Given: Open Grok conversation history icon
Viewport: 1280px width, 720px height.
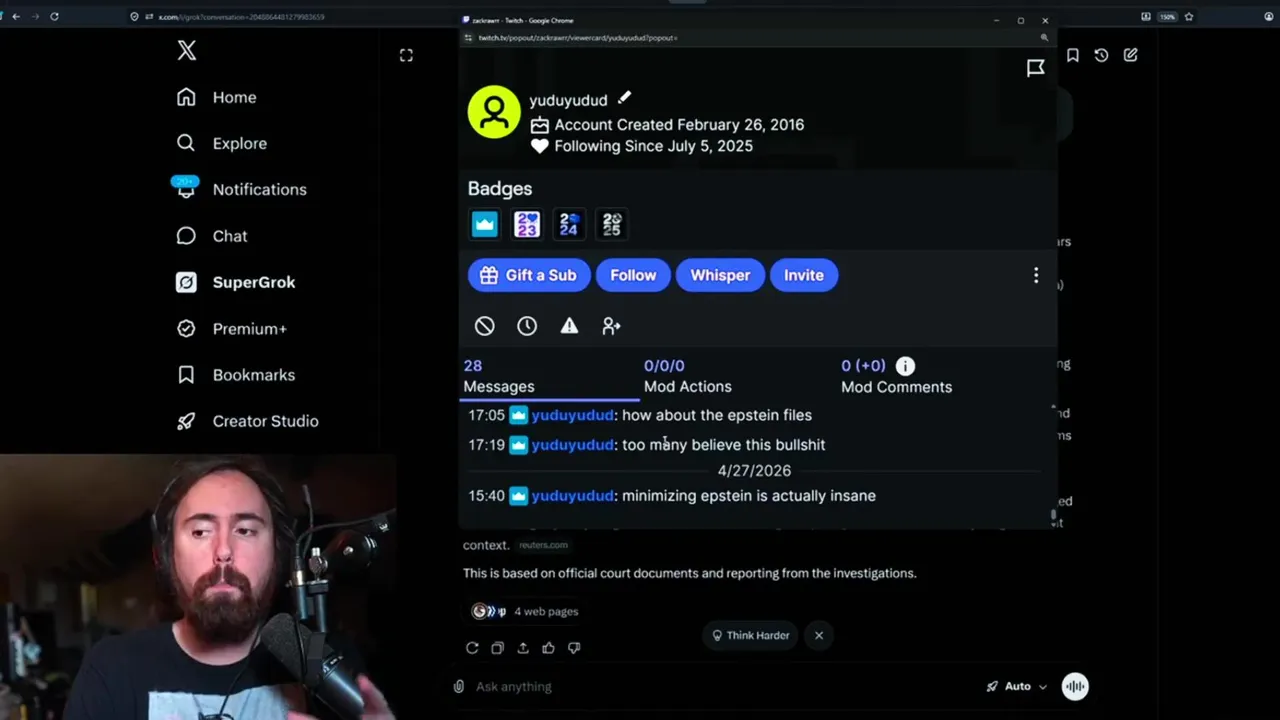Looking at the screenshot, I should point(1101,56).
